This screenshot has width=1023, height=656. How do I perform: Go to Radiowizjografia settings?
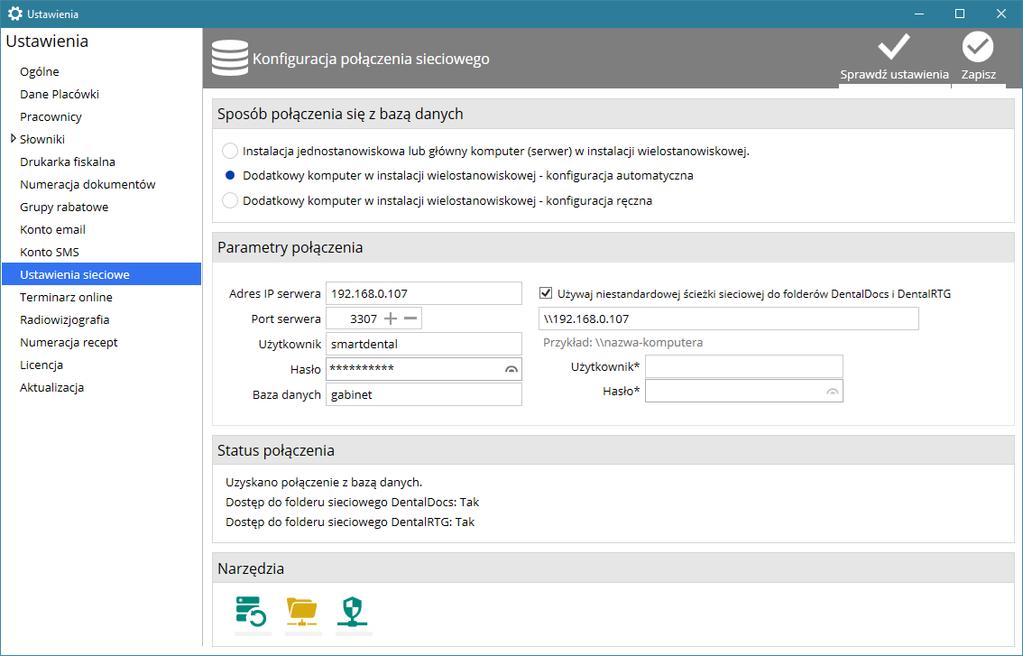(65, 320)
